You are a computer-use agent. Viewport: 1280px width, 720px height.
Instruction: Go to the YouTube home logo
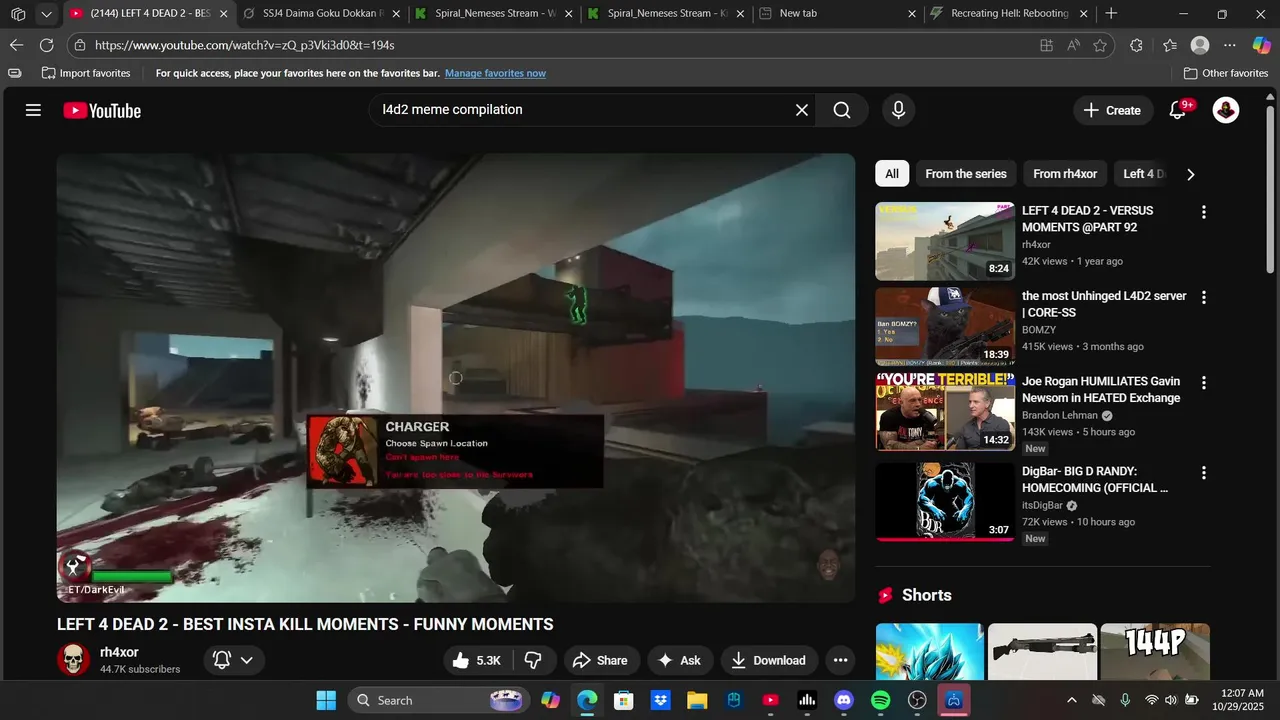pyautogui.click(x=102, y=111)
